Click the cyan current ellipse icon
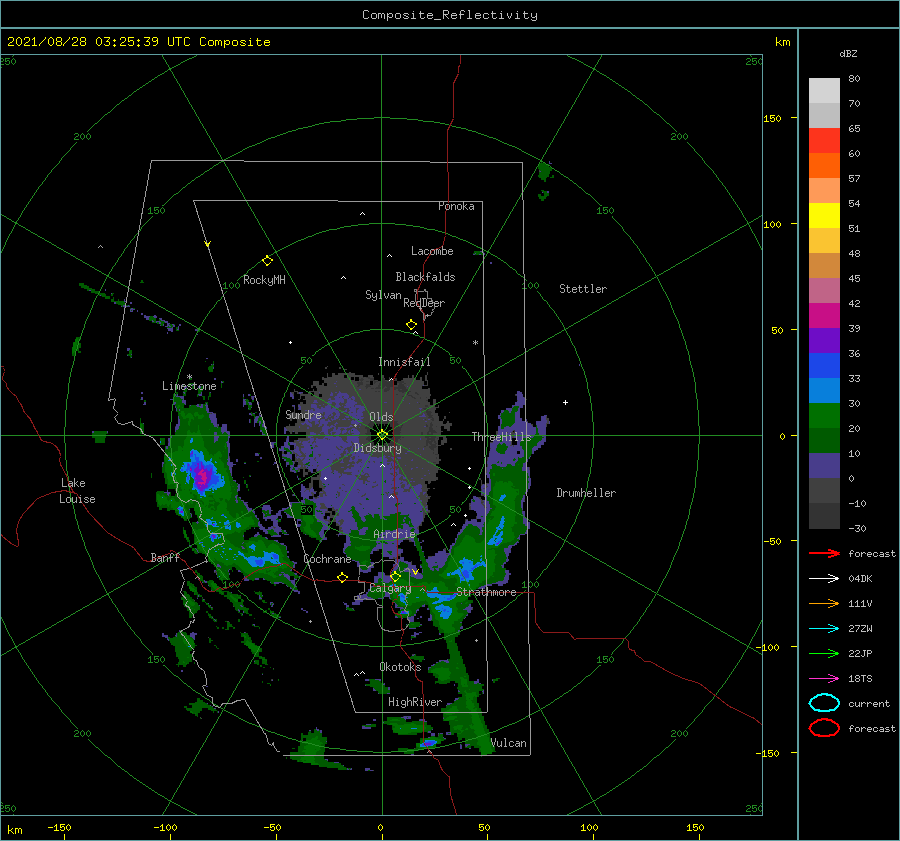This screenshot has width=900, height=841. pyautogui.click(x=824, y=703)
